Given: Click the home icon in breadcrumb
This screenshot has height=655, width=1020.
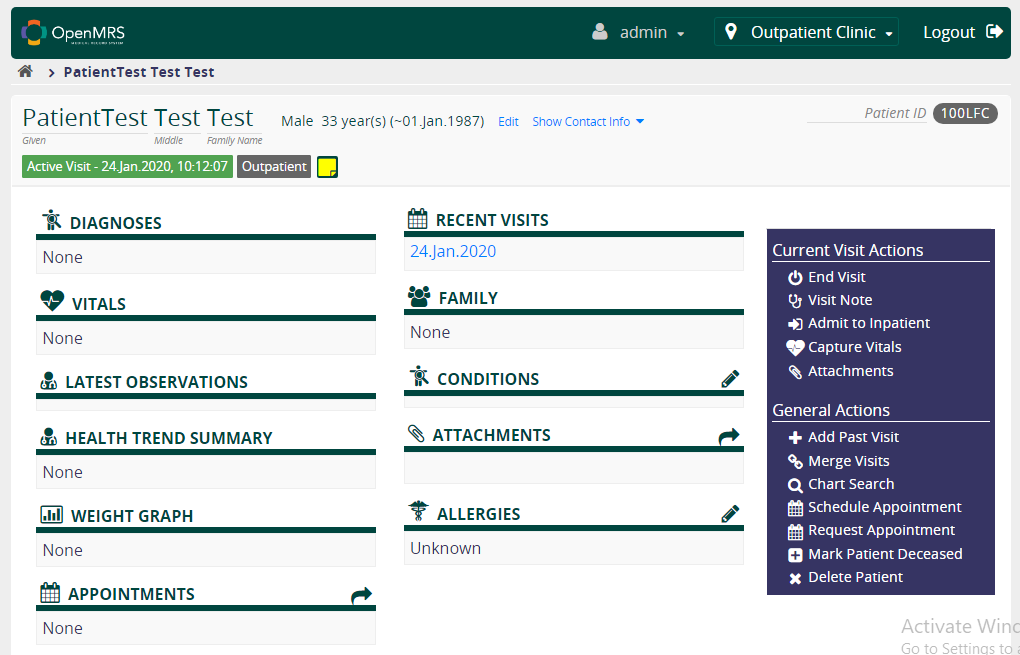Looking at the screenshot, I should pos(25,72).
